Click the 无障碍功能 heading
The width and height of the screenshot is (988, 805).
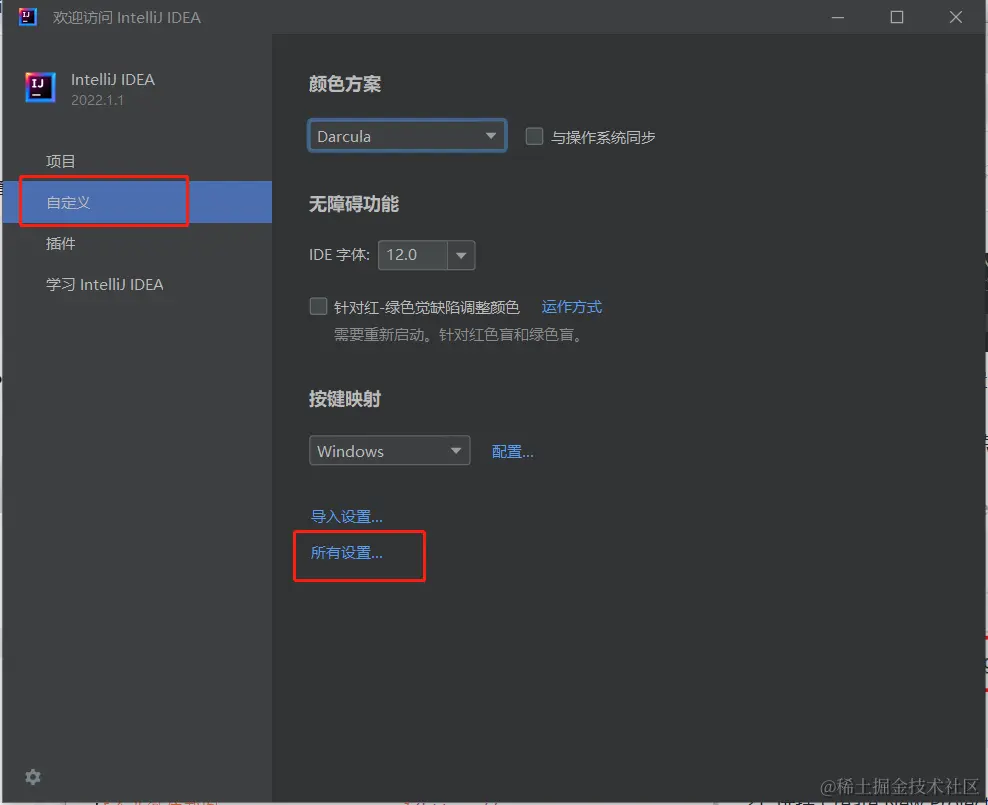[x=353, y=203]
